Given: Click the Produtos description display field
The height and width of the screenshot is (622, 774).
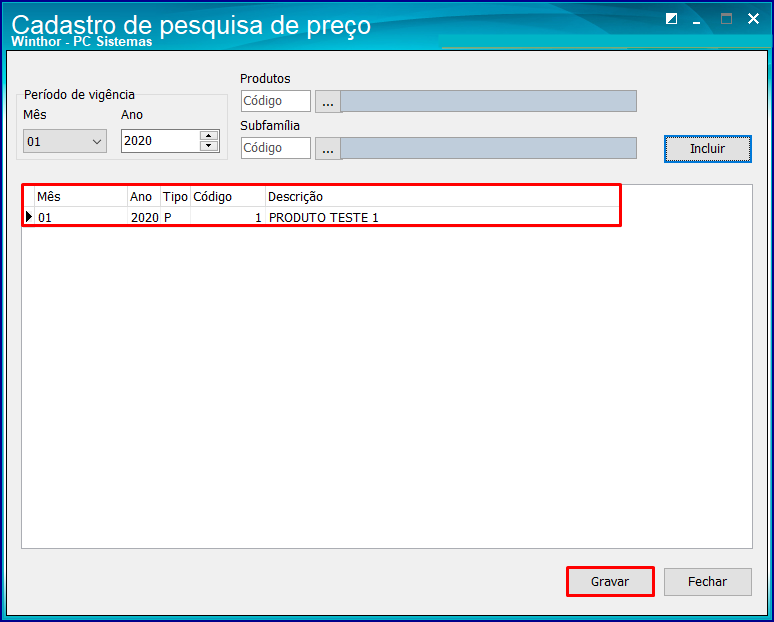Looking at the screenshot, I should coord(489,101).
